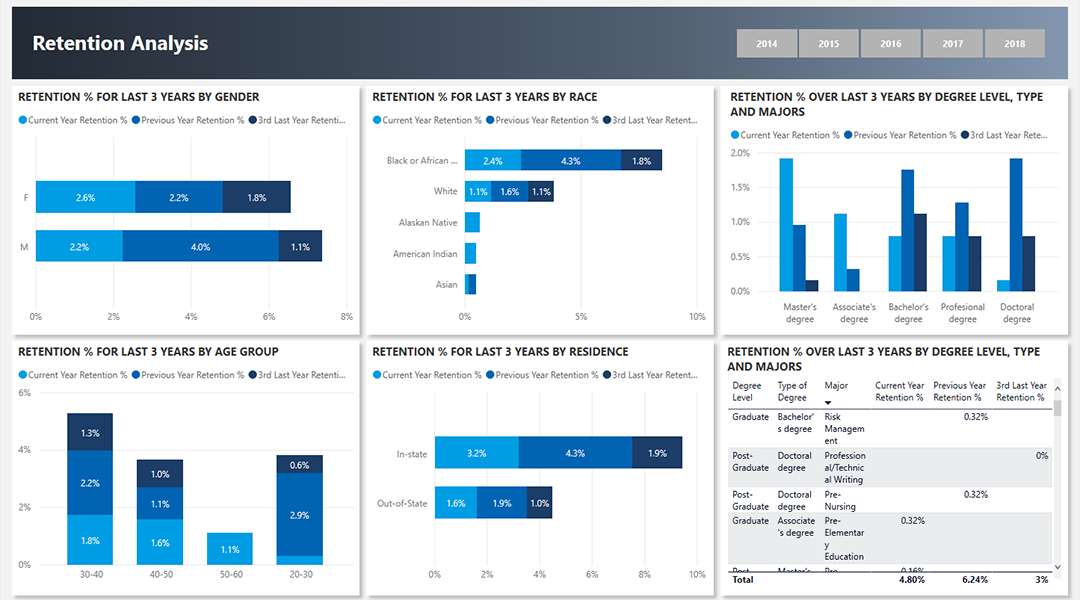Image resolution: width=1080 pixels, height=600 pixels.
Task: Select the In-state 1.9% bar segment
Action: click(657, 453)
